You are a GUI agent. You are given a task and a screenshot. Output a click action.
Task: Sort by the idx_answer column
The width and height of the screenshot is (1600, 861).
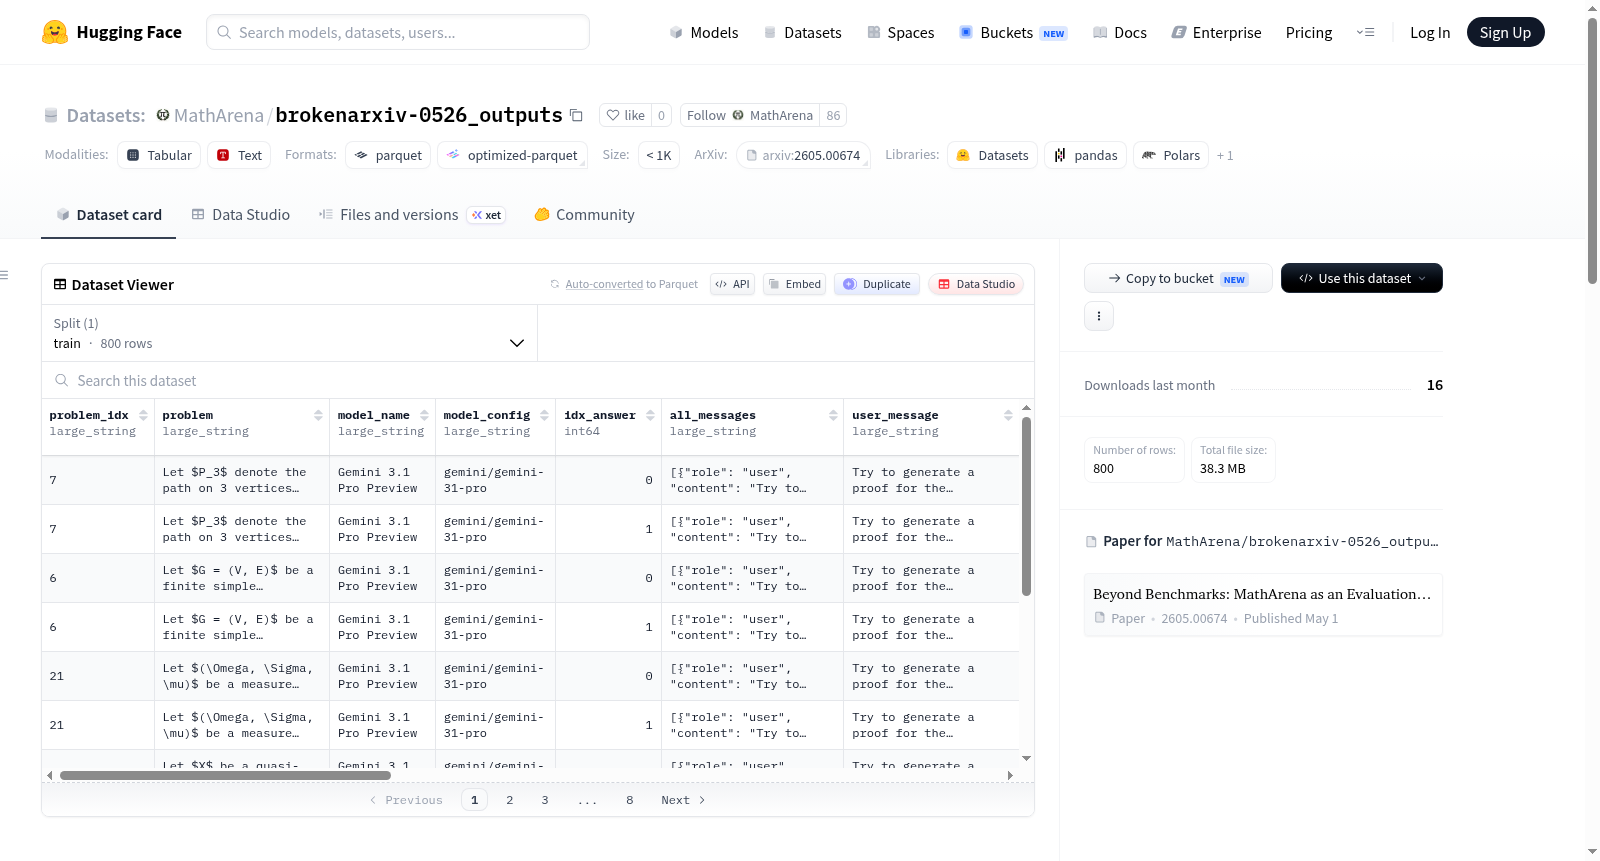point(650,415)
